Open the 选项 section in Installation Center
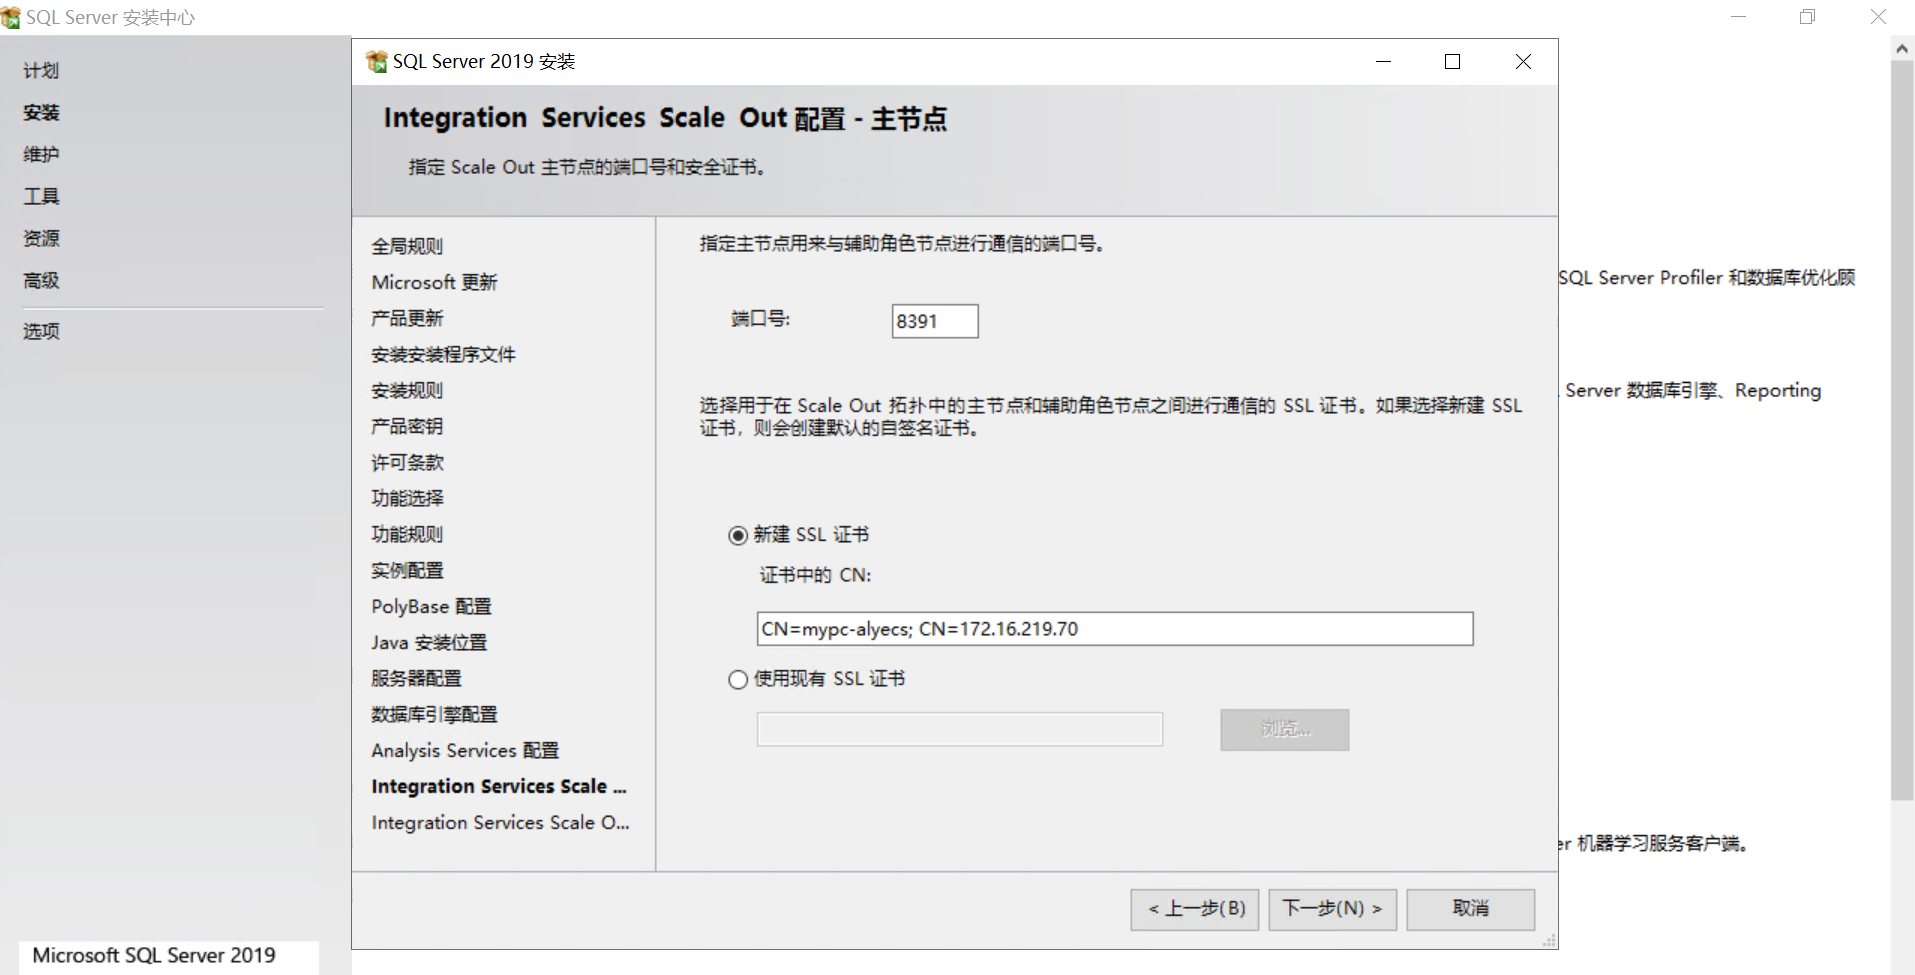The width and height of the screenshot is (1915, 975). [41, 332]
